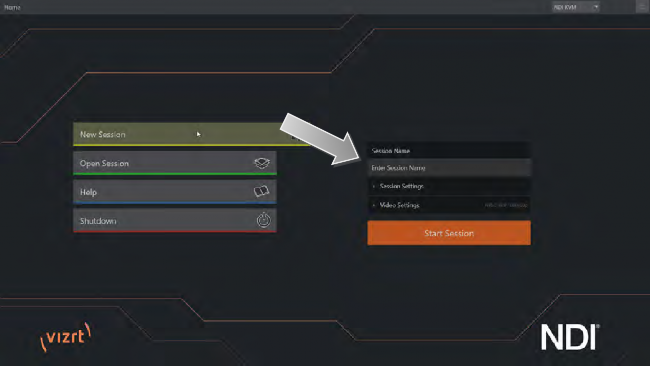Expand the Video Settings section
Screen dimensions: 650x366
449,205
